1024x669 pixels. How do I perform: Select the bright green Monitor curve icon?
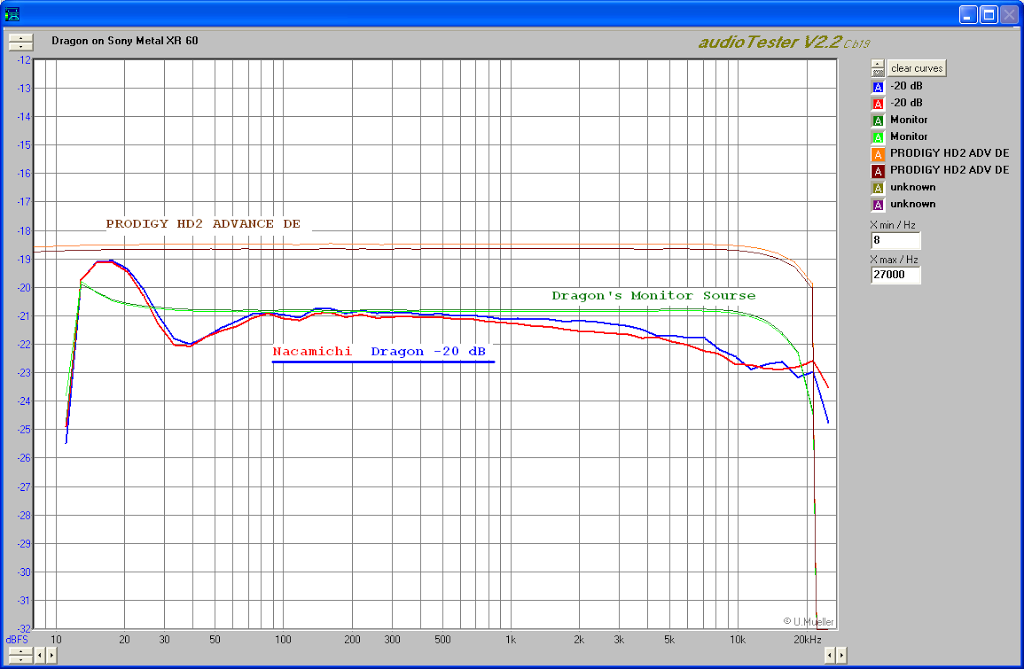(878, 138)
